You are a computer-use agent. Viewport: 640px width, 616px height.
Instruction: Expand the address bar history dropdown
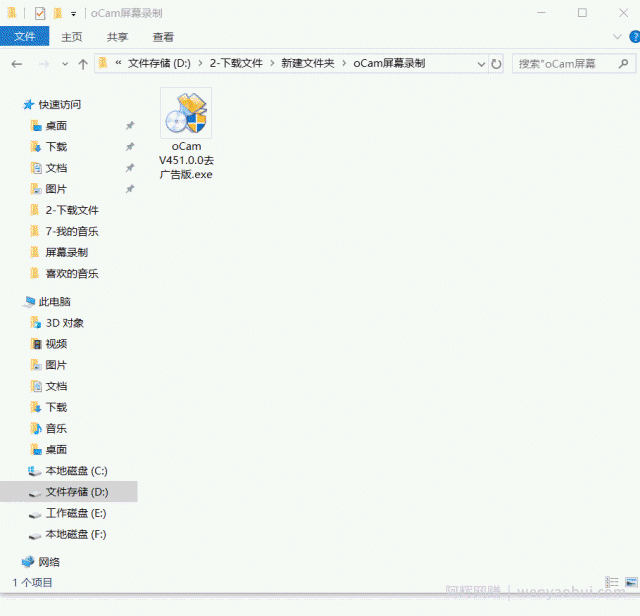click(481, 64)
